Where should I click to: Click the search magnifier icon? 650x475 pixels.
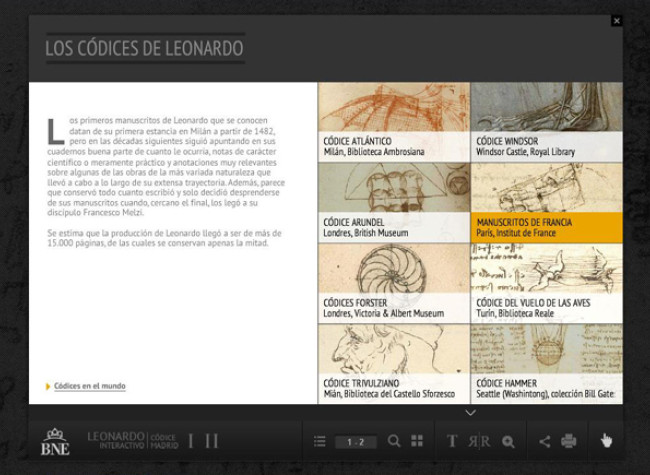point(394,441)
